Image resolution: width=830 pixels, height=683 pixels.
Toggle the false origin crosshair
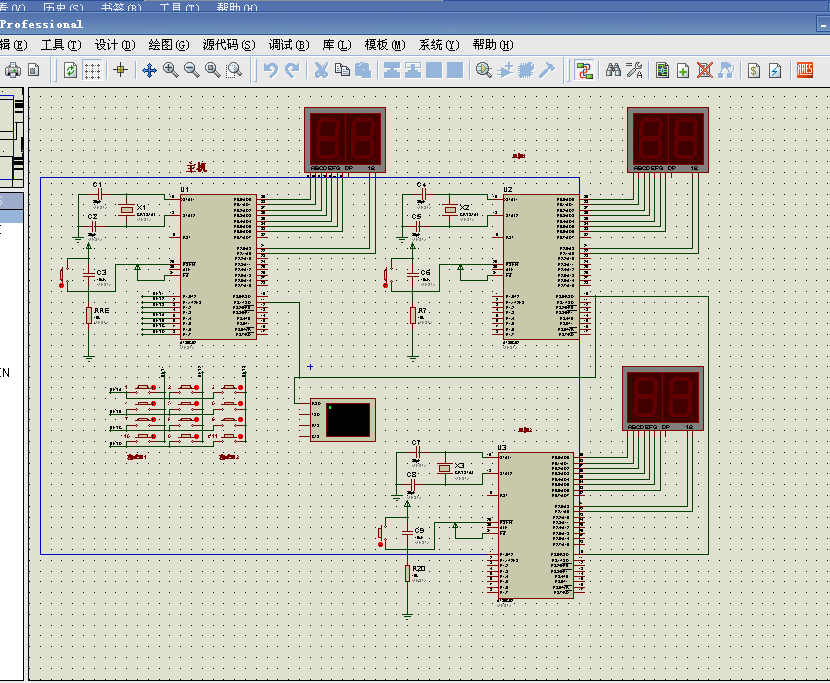click(x=121, y=70)
